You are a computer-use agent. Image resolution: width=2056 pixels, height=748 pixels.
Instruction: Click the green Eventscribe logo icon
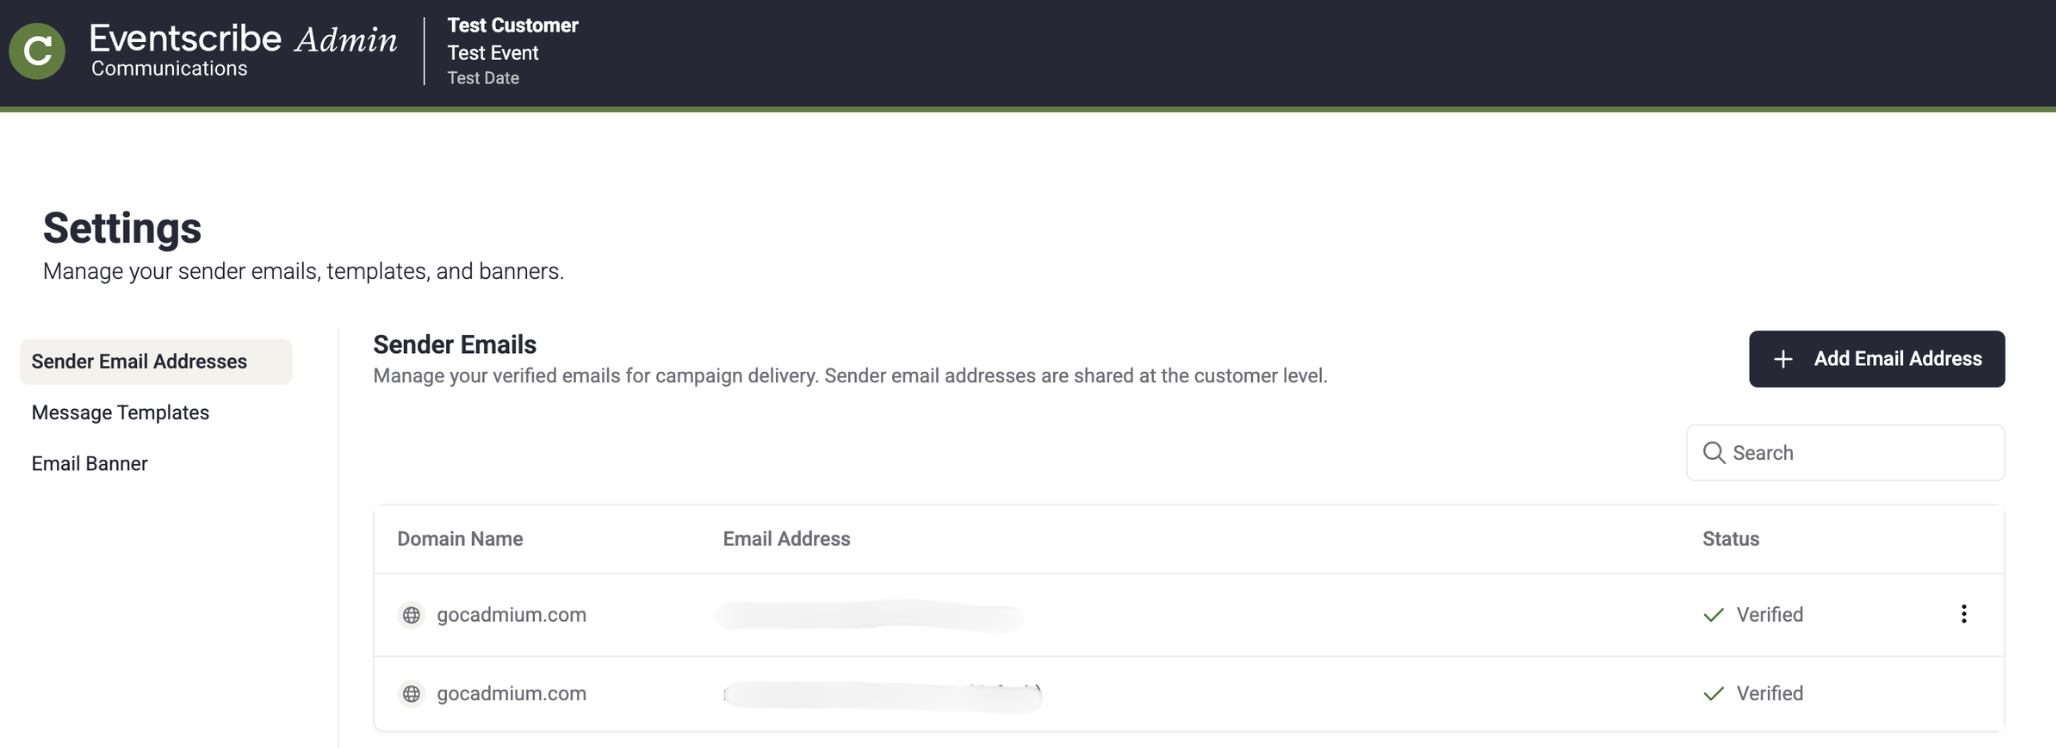tap(37, 50)
